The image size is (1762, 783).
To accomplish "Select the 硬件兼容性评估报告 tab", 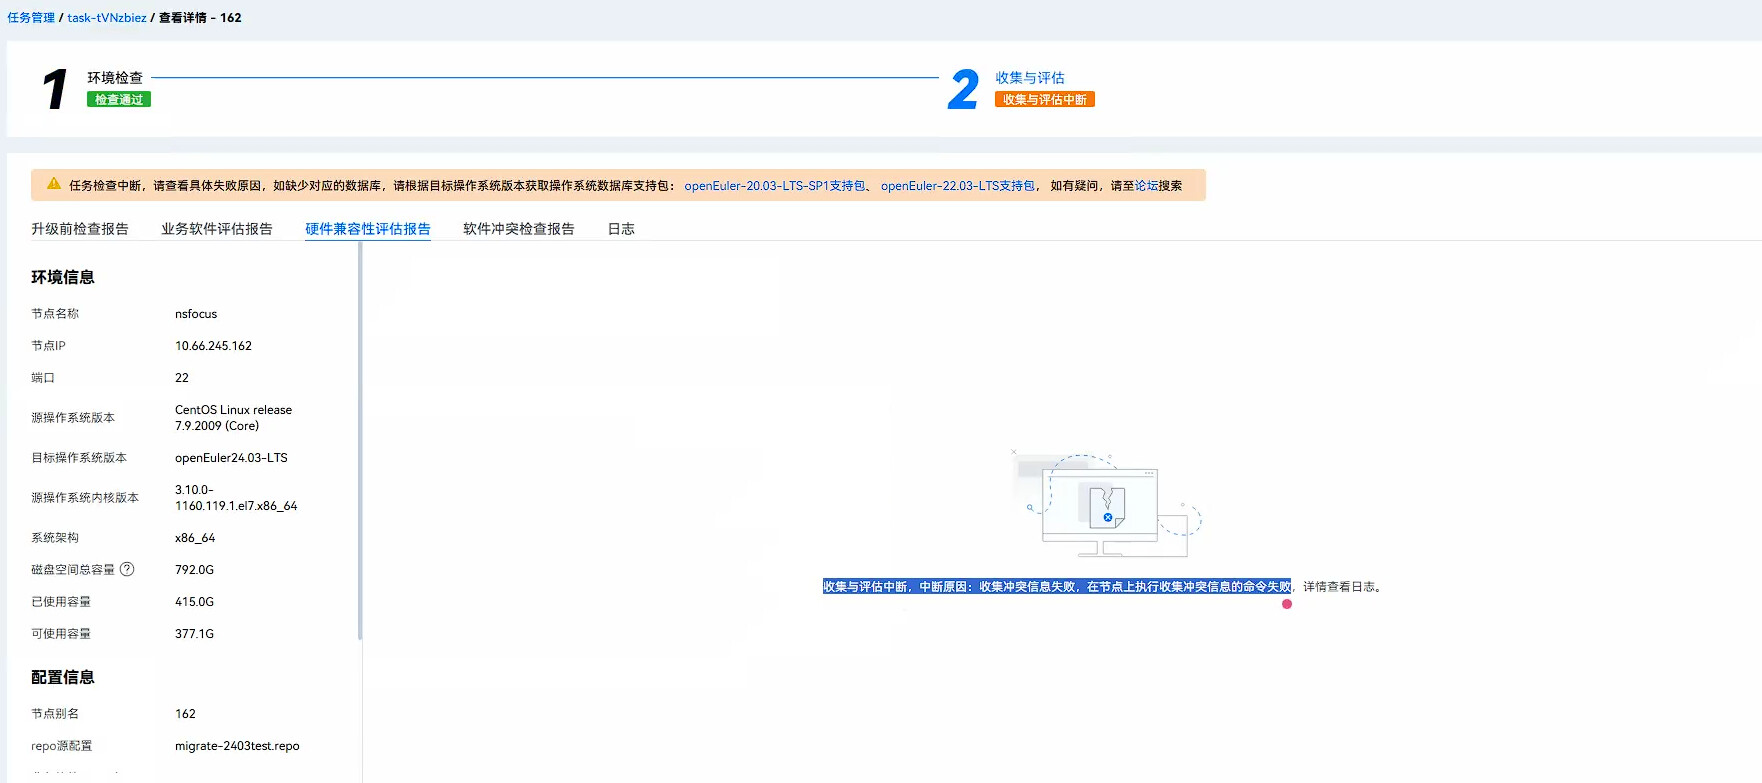I will [368, 229].
